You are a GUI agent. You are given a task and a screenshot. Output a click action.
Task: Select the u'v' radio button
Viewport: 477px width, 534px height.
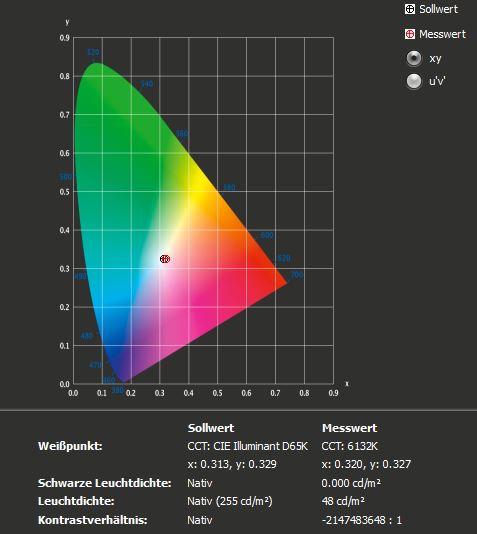click(414, 81)
